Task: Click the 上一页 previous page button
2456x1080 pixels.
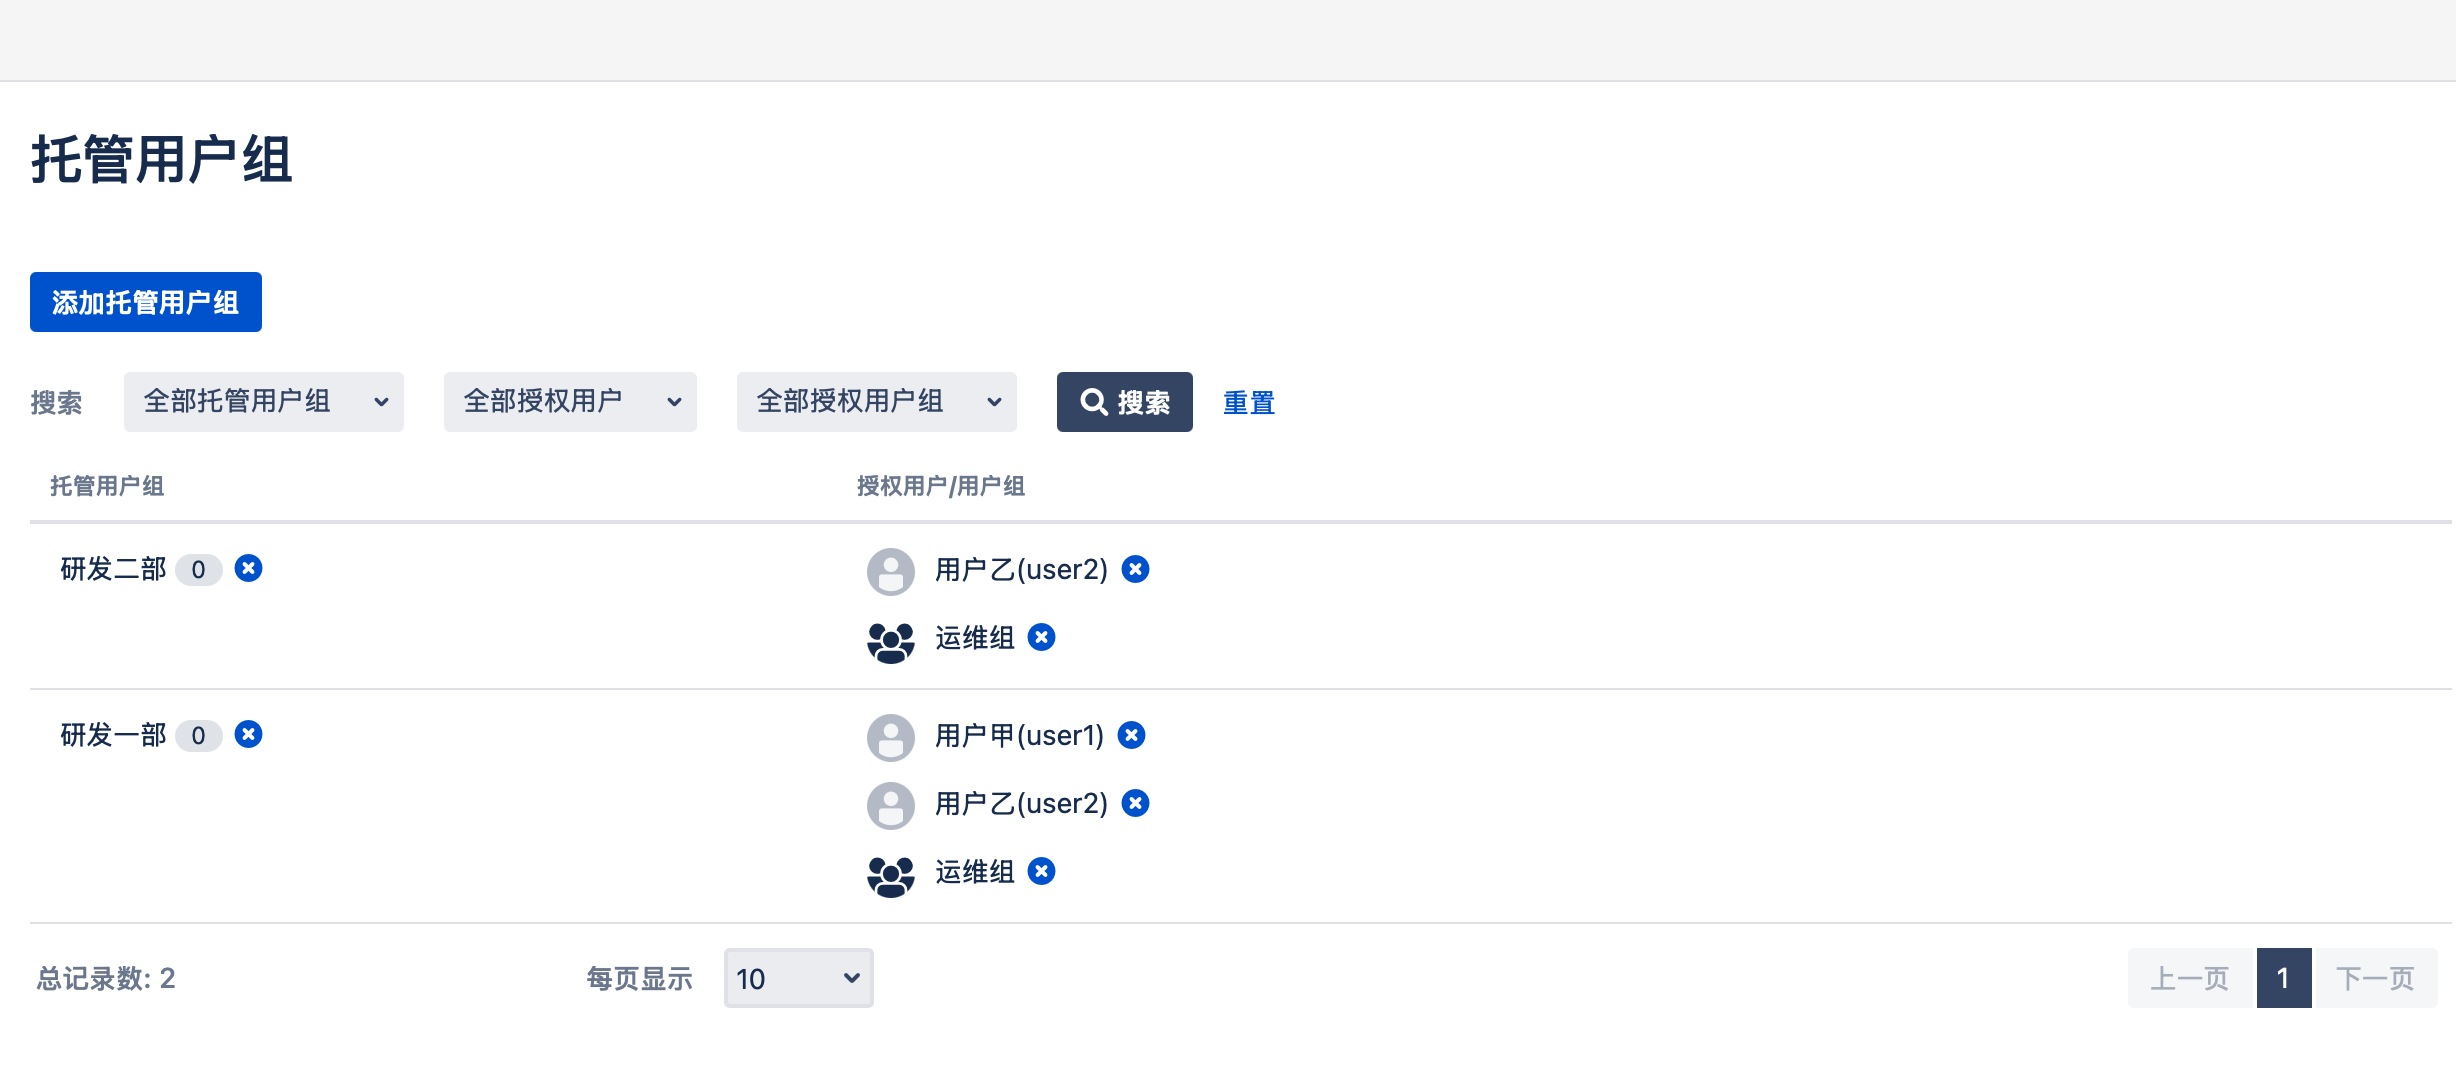Action: pyautogui.click(x=2190, y=978)
